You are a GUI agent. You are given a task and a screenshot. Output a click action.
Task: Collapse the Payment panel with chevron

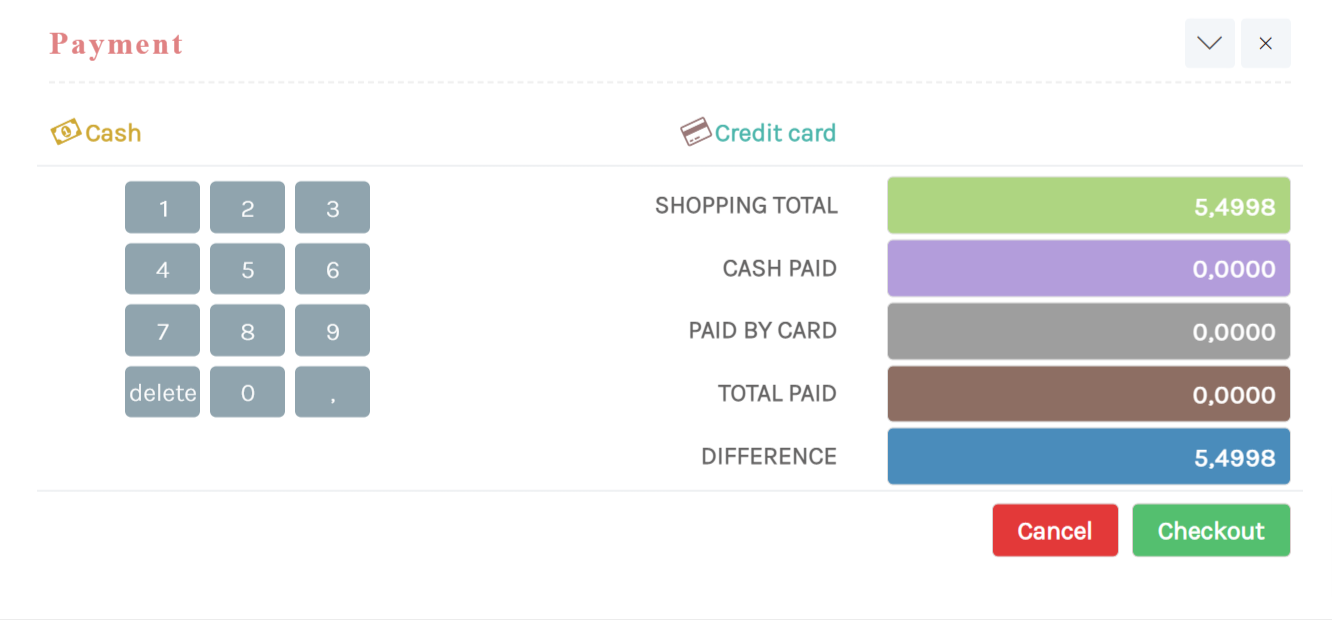(x=1210, y=43)
